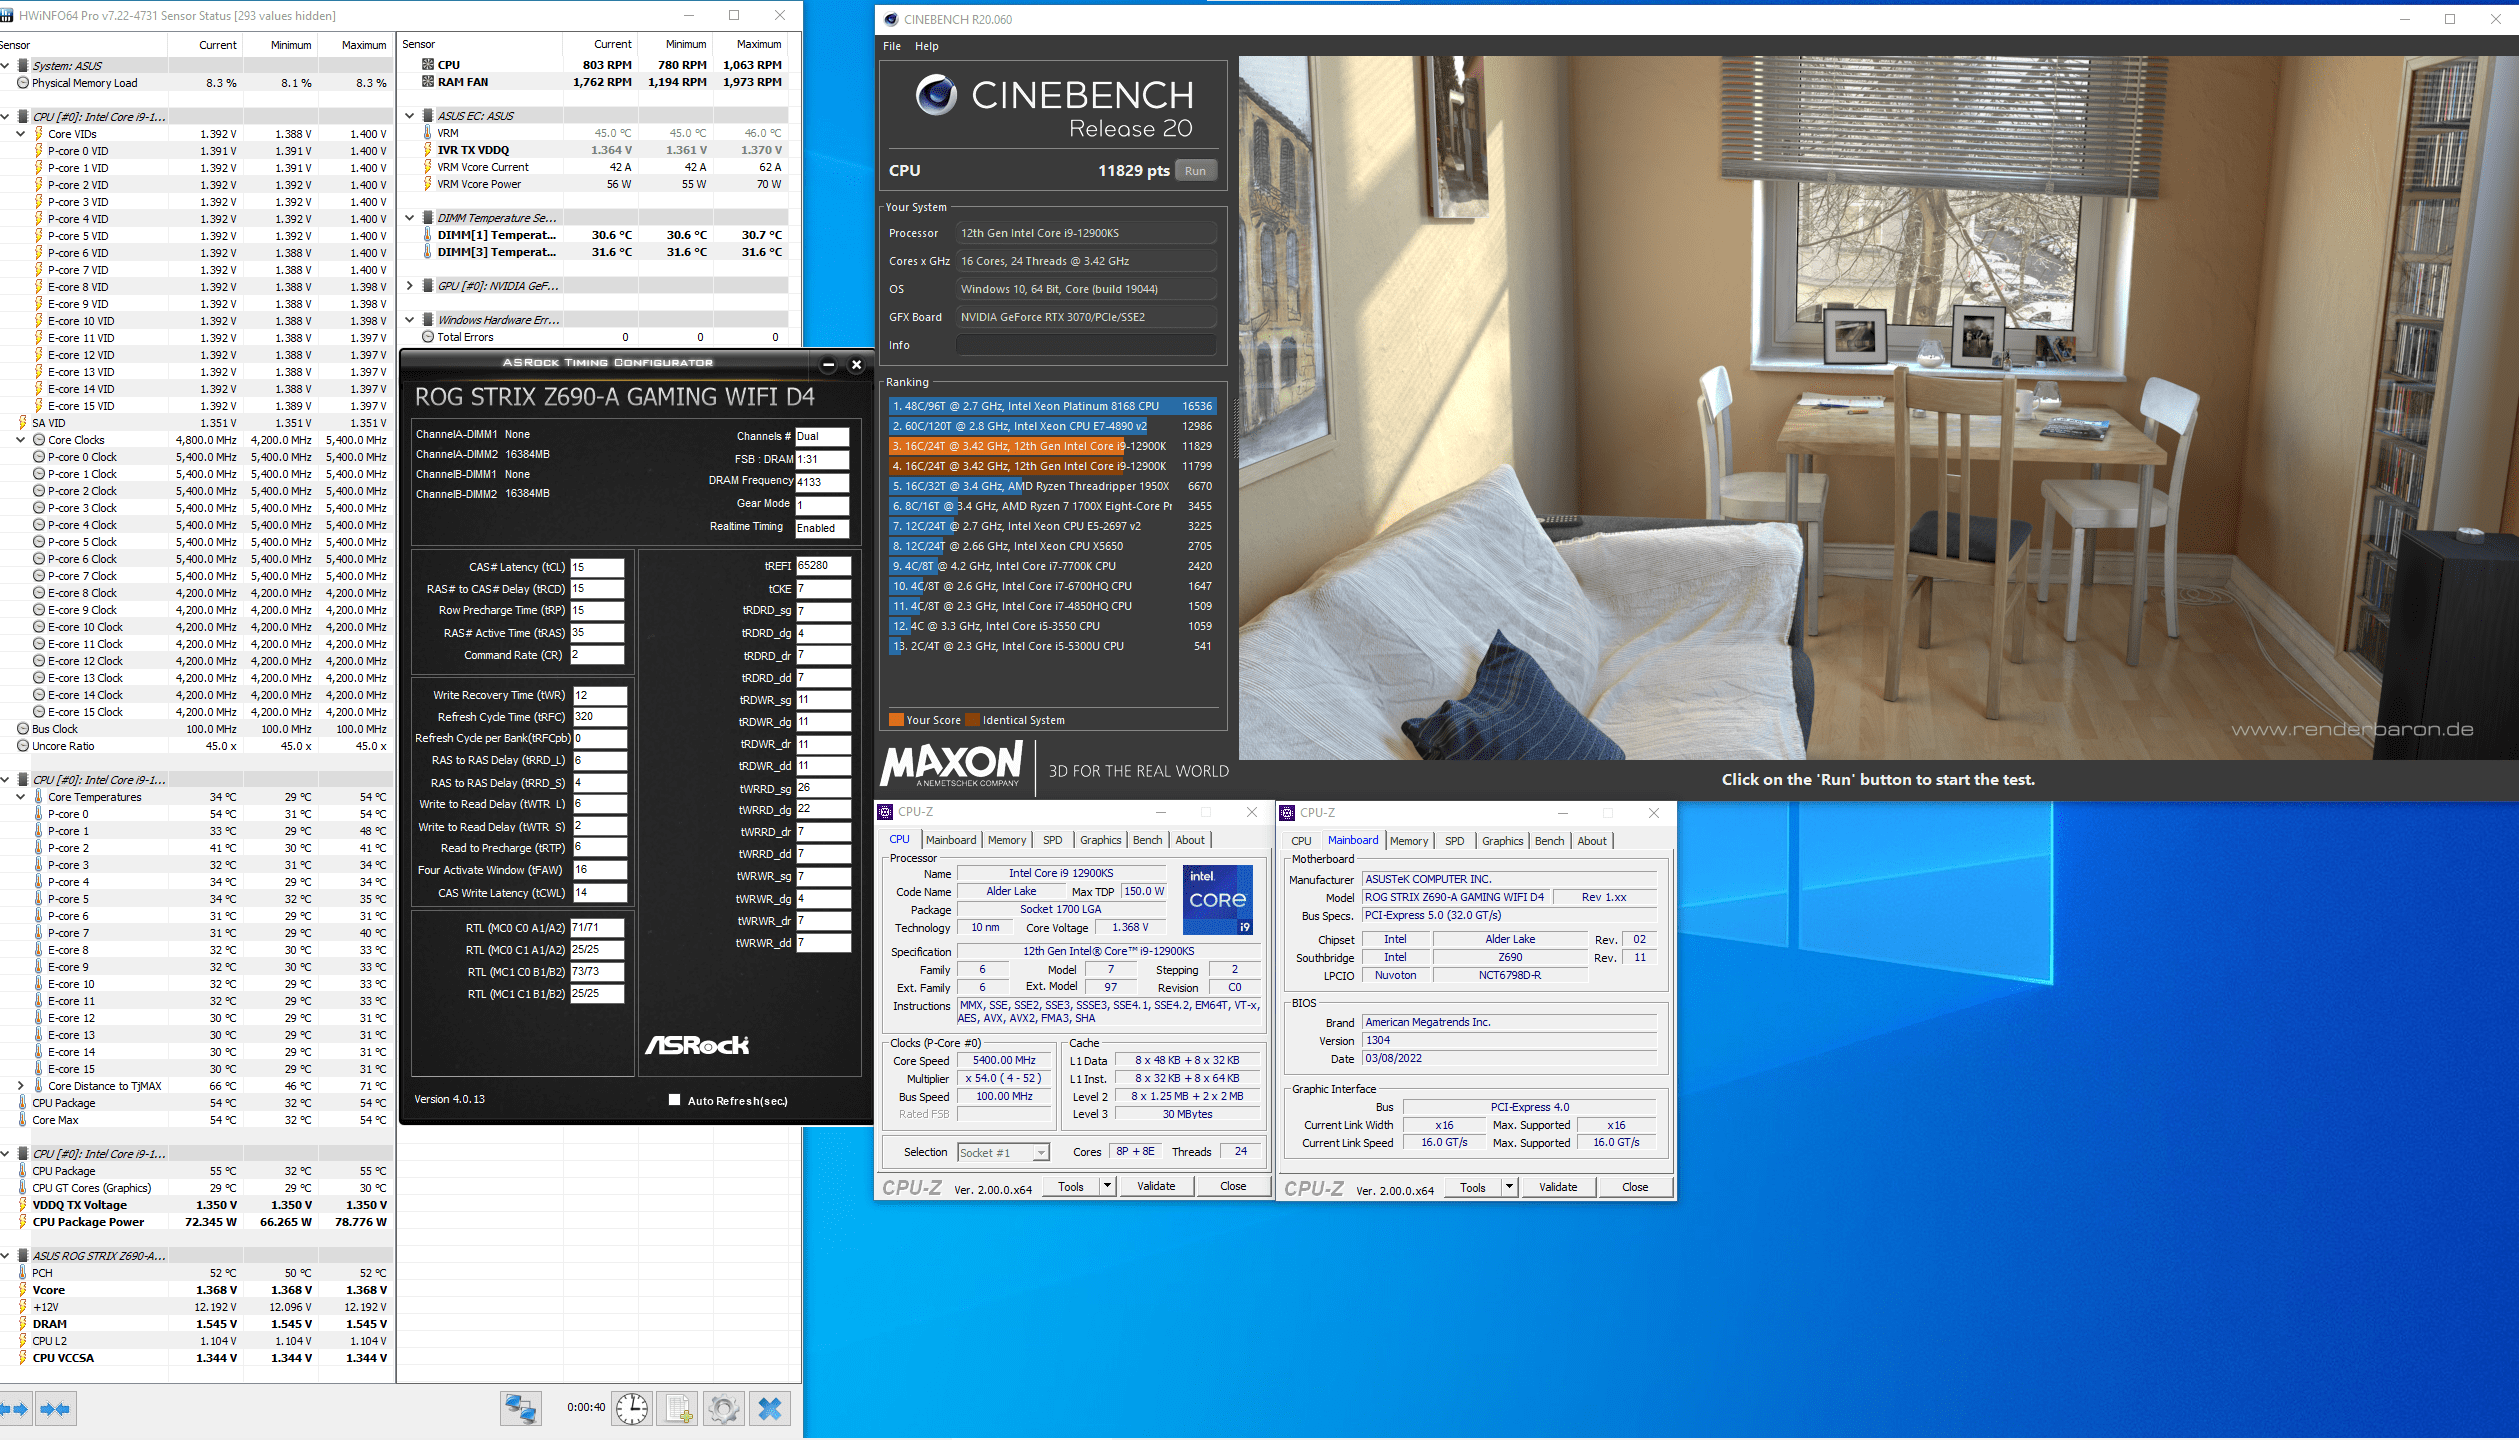Click HWiNFO remote monitoring network icon
The image size is (2519, 1440).
[521, 1409]
